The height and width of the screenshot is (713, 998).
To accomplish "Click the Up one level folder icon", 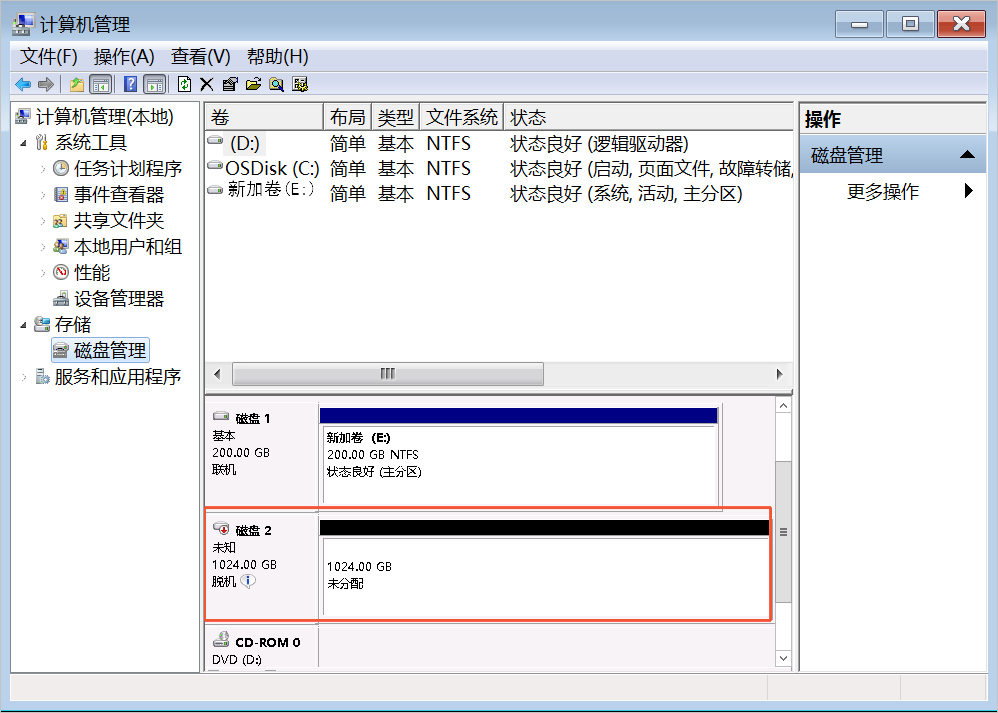I will point(76,84).
